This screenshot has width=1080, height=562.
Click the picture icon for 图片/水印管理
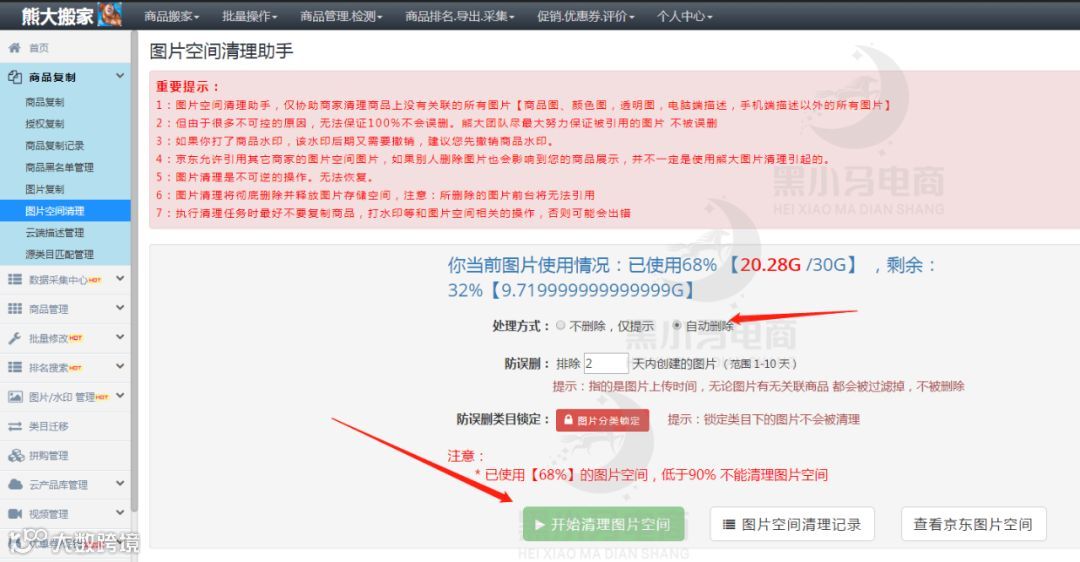click(14, 397)
